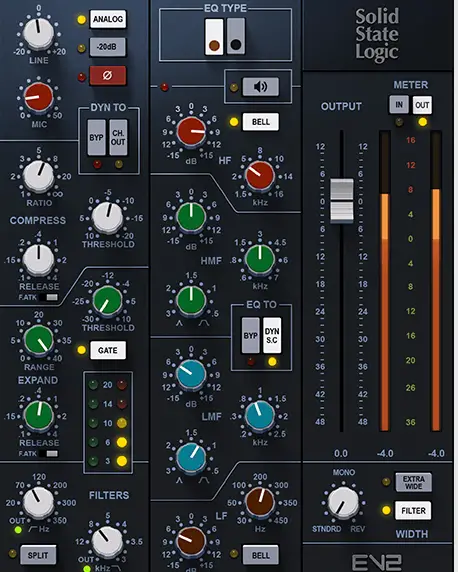Toggle the HF BELL button
The height and width of the screenshot is (572, 458).
pyautogui.click(x=261, y=122)
